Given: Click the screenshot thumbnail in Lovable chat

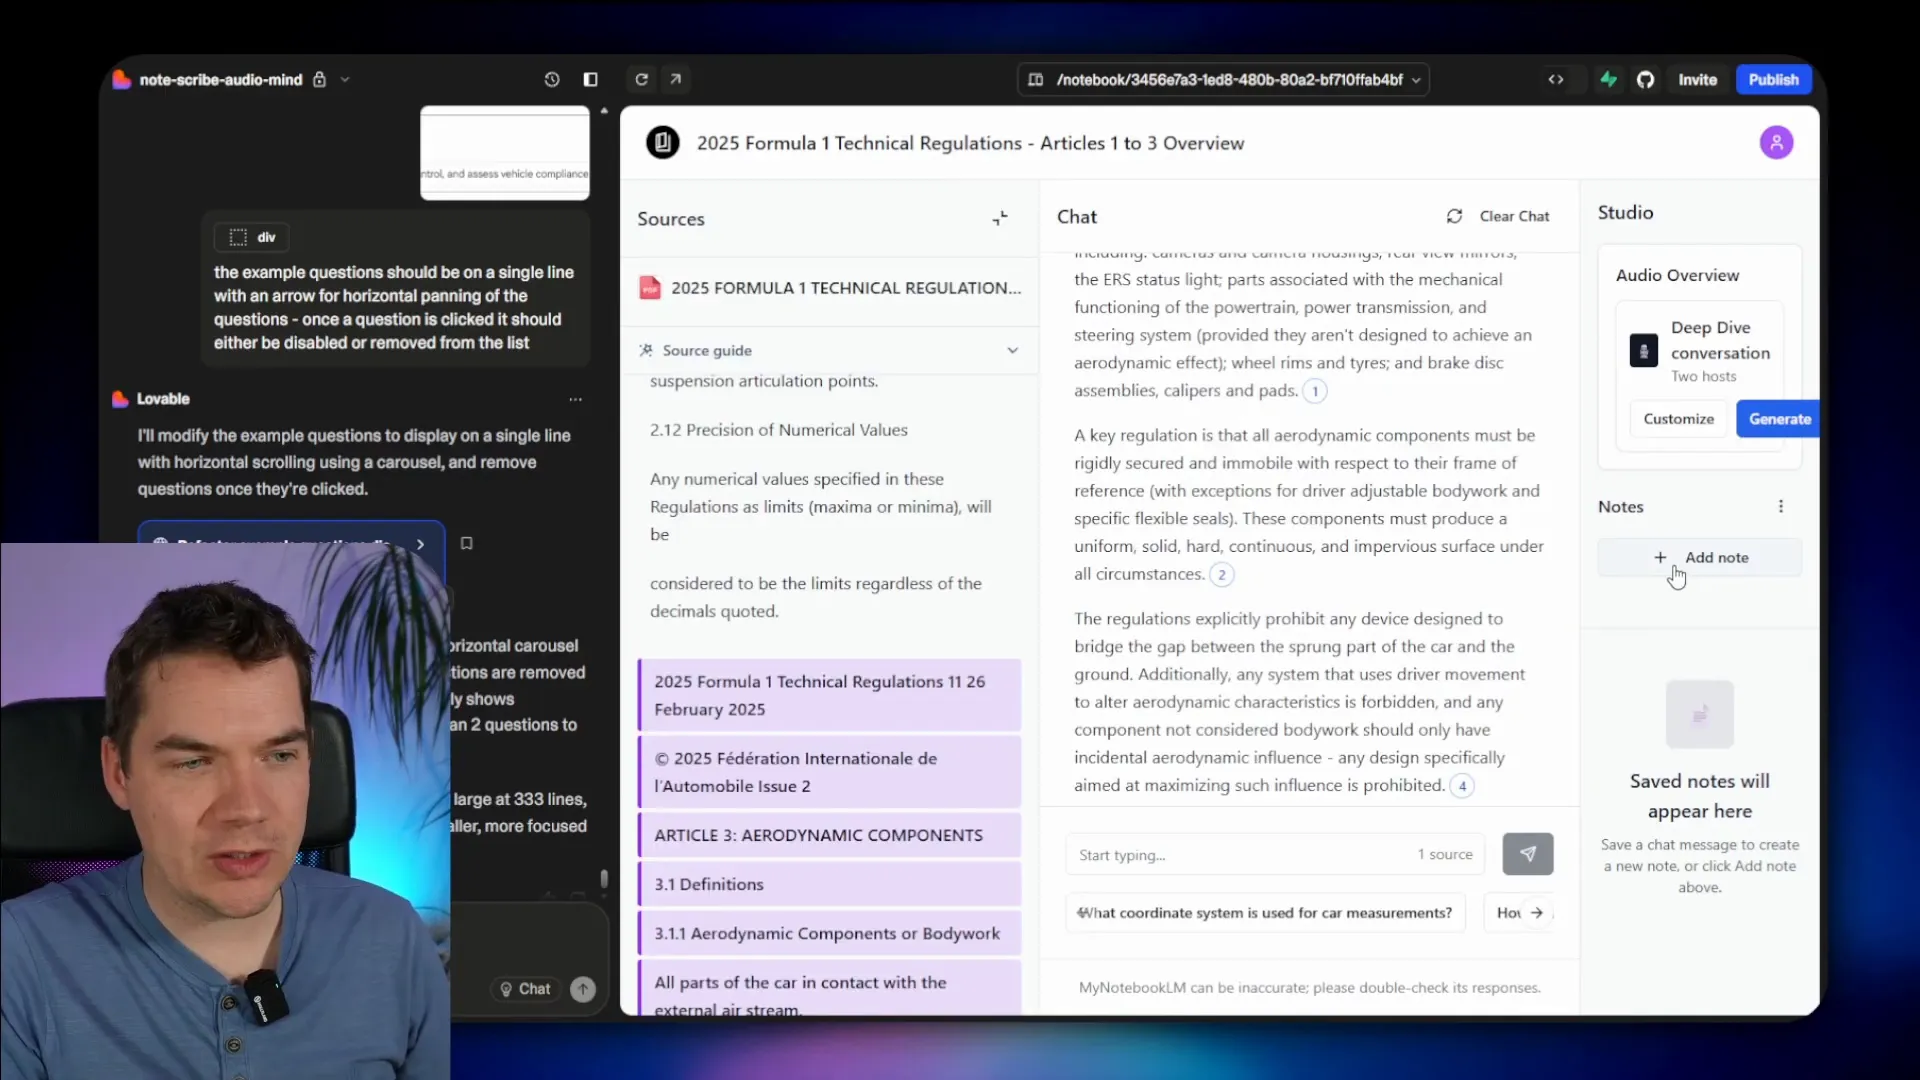Looking at the screenshot, I should click(x=505, y=152).
